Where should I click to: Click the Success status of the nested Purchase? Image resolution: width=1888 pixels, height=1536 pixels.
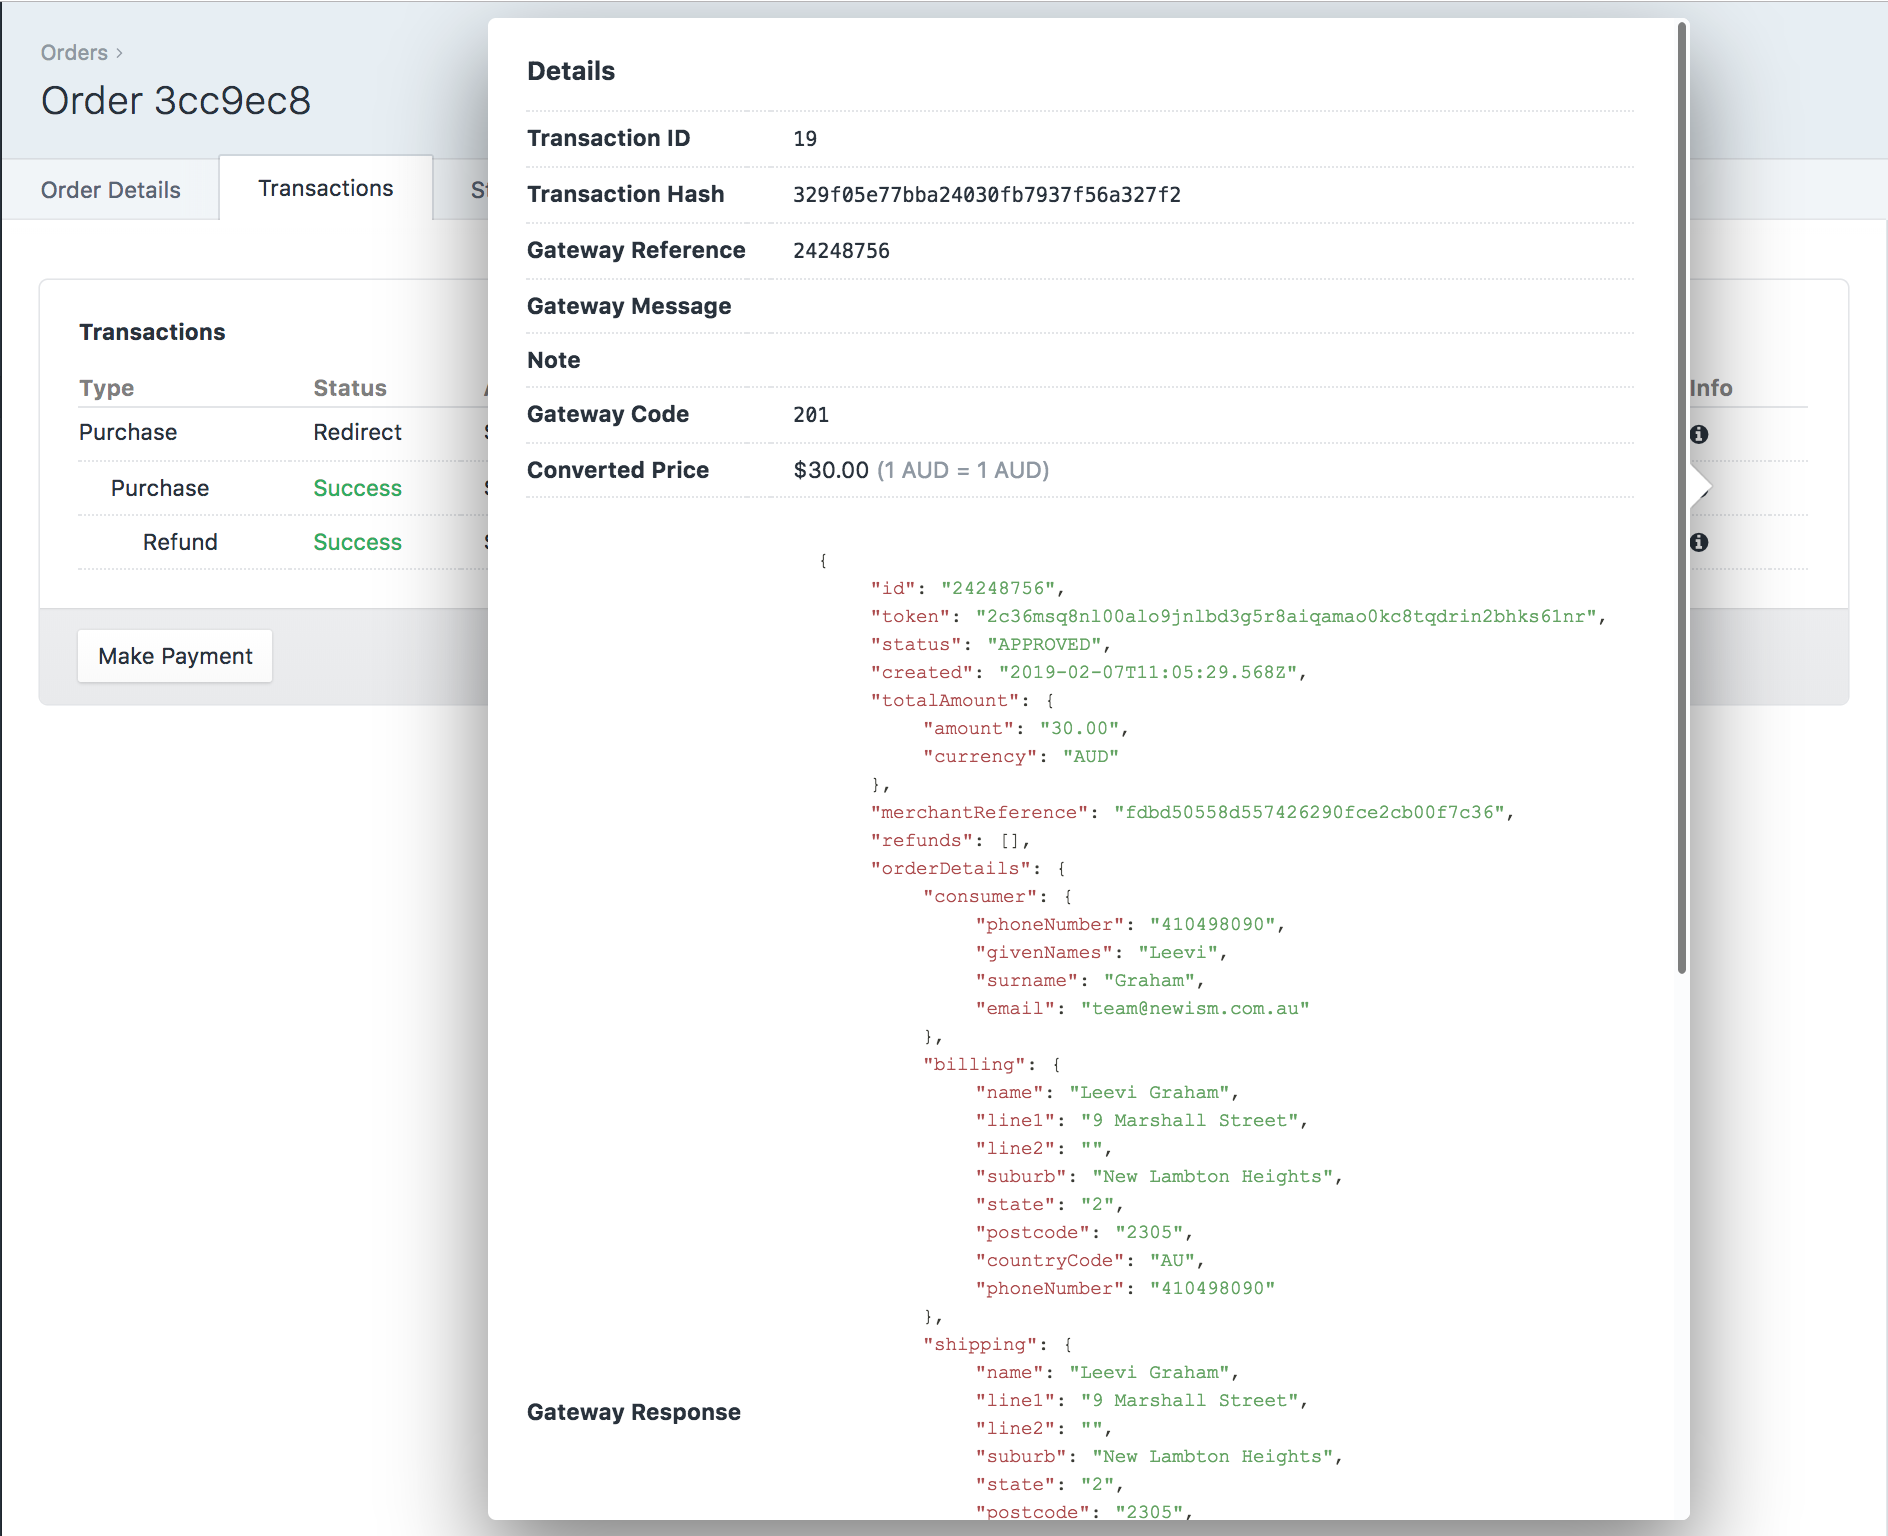pos(357,488)
